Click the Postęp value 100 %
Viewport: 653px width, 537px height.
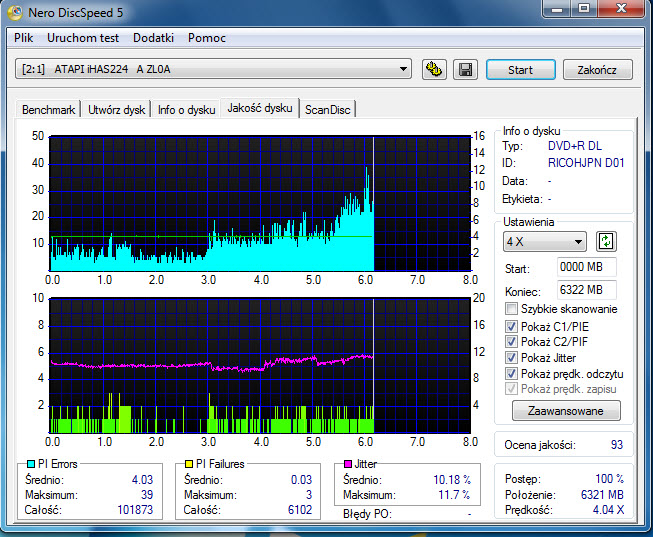pos(609,479)
